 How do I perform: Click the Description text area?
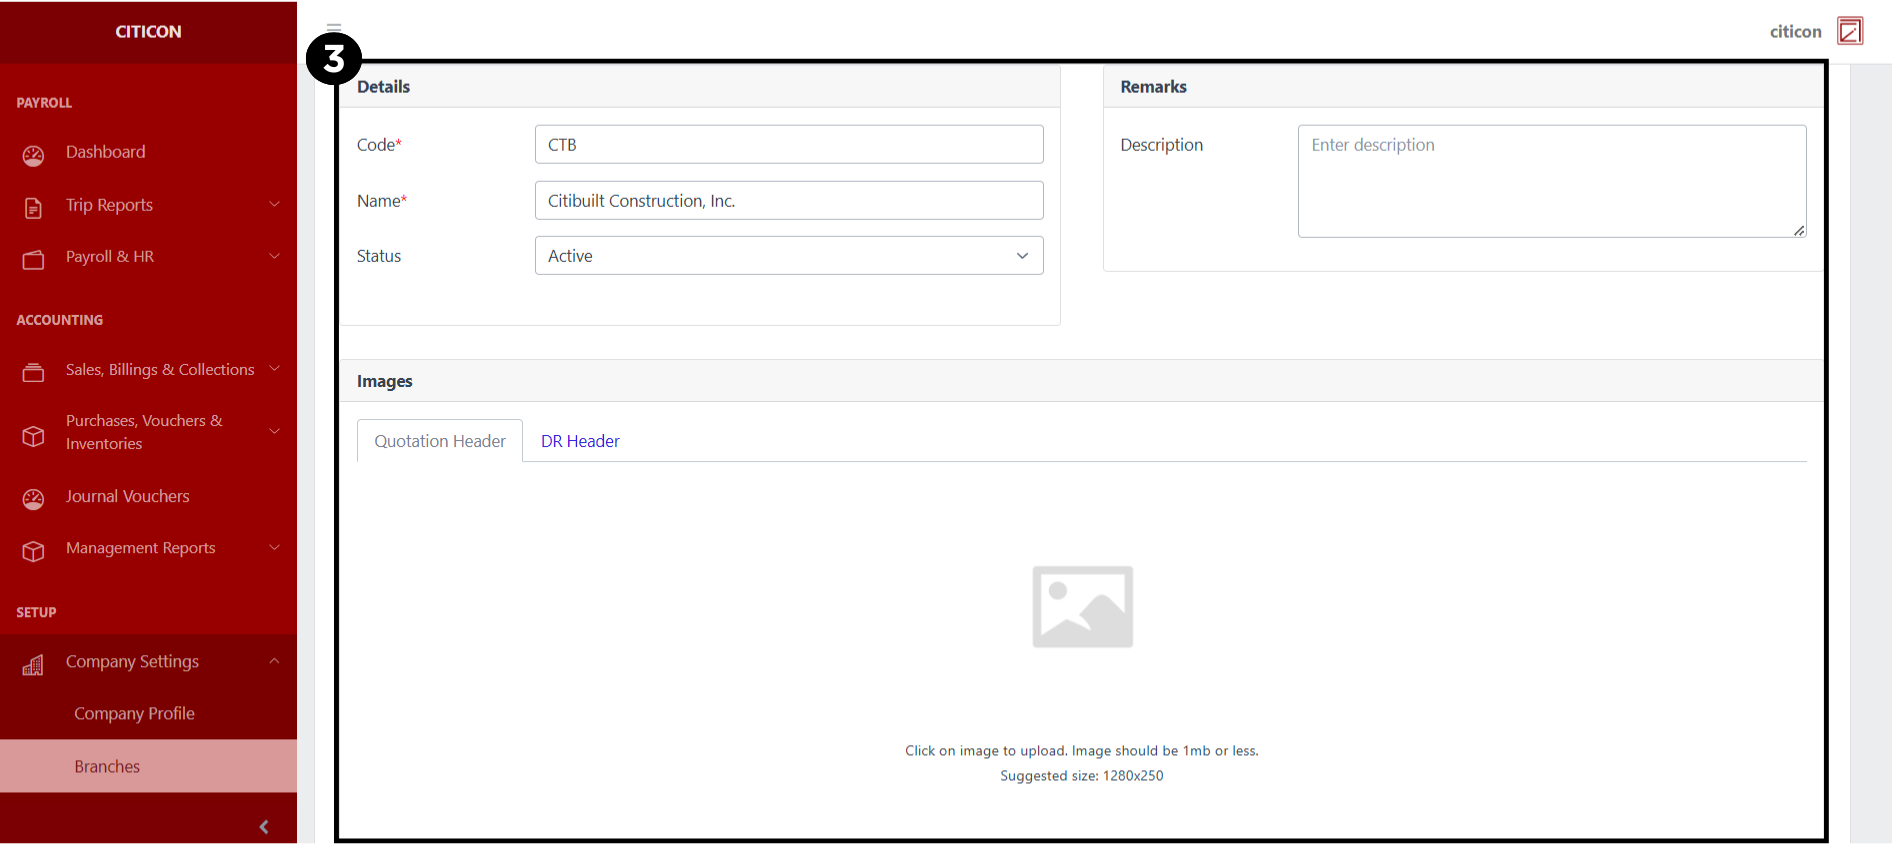pos(1551,181)
